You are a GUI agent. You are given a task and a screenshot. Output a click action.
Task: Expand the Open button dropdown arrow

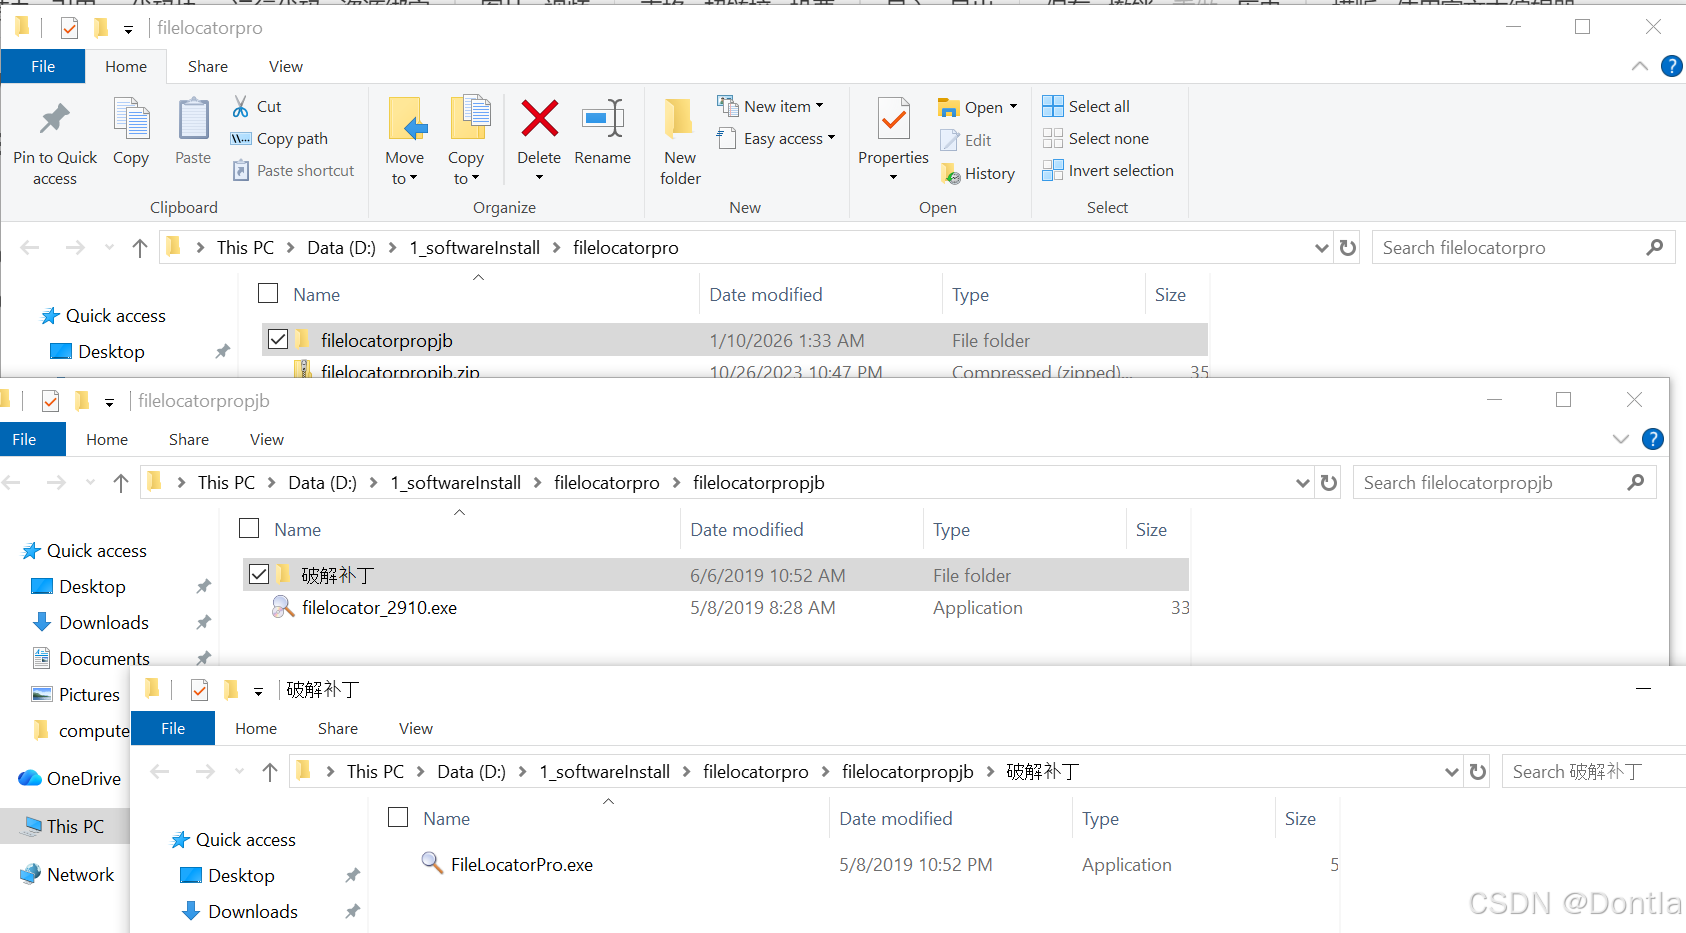tap(1012, 105)
